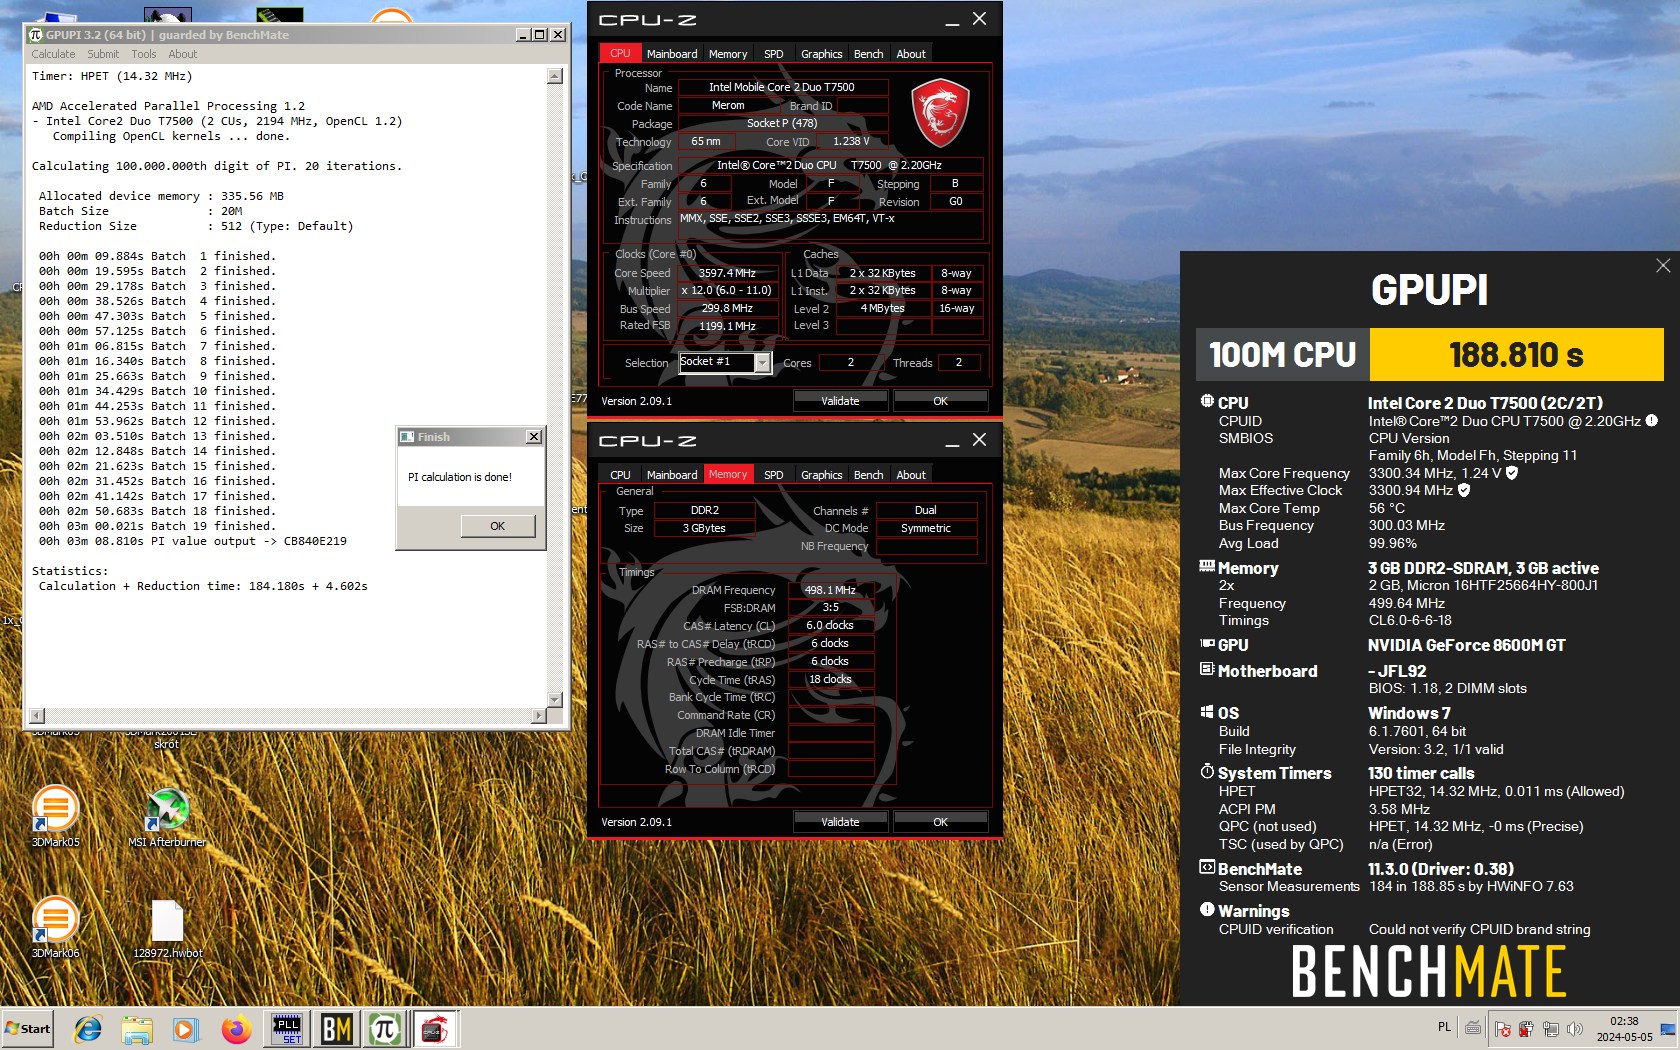
Task: Click the MSI dragon logo in CPU-Z
Action: tap(940, 113)
